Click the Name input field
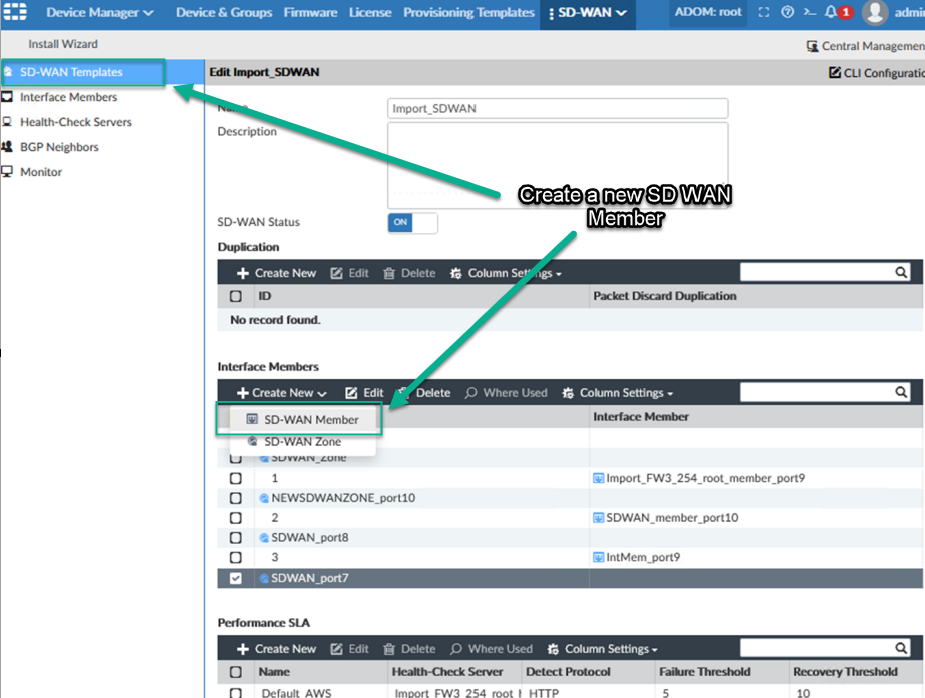The image size is (925, 698). (x=557, y=108)
